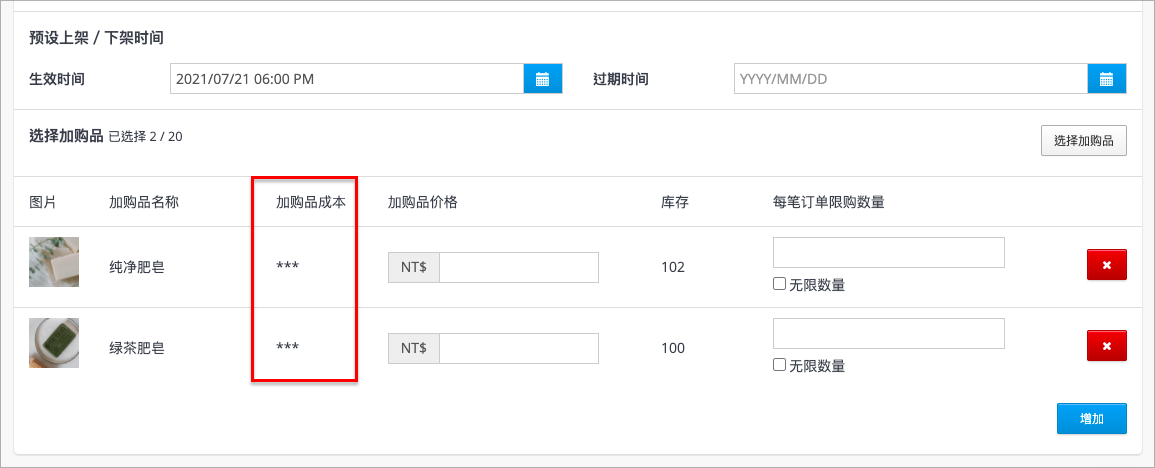
Task: Open calendar picker for 过期时间
Action: pos(1106,79)
